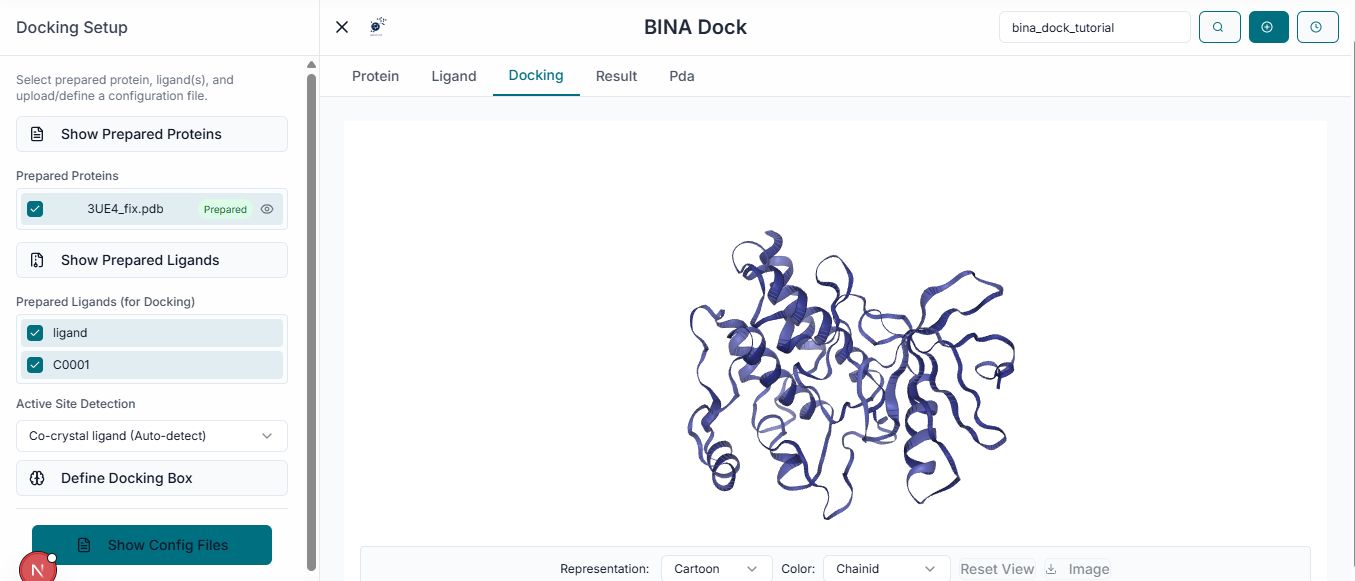The image size is (1355, 581).
Task: Edit the bina_dock_tutorial name field
Action: 1094,28
